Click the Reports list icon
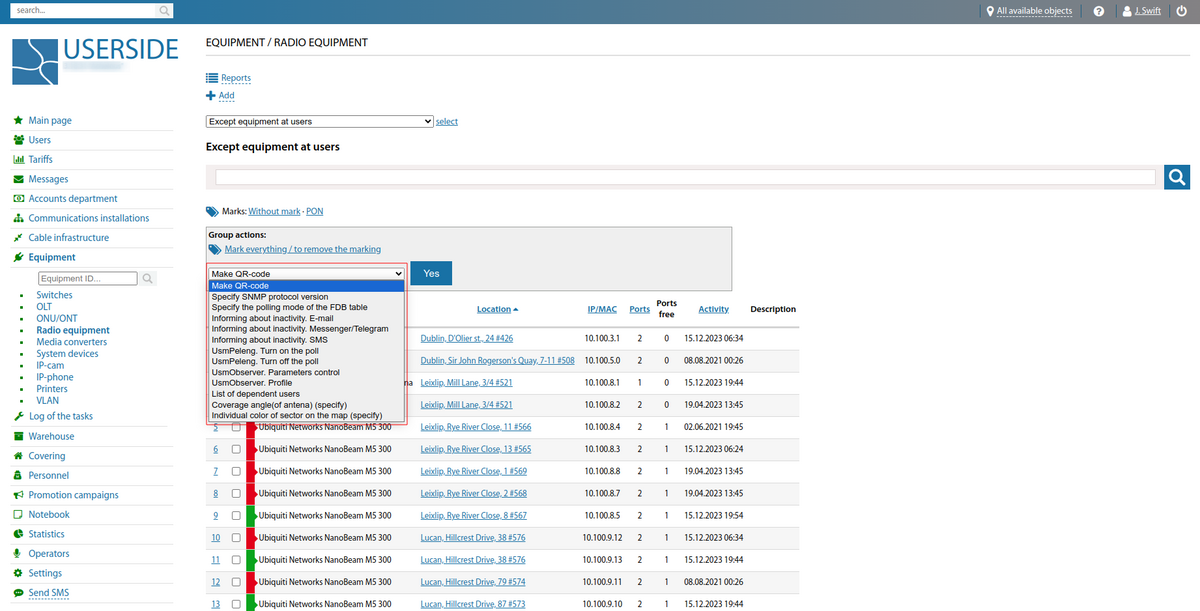Screen dimensions: 1200x611 pyautogui.click(x=211, y=78)
